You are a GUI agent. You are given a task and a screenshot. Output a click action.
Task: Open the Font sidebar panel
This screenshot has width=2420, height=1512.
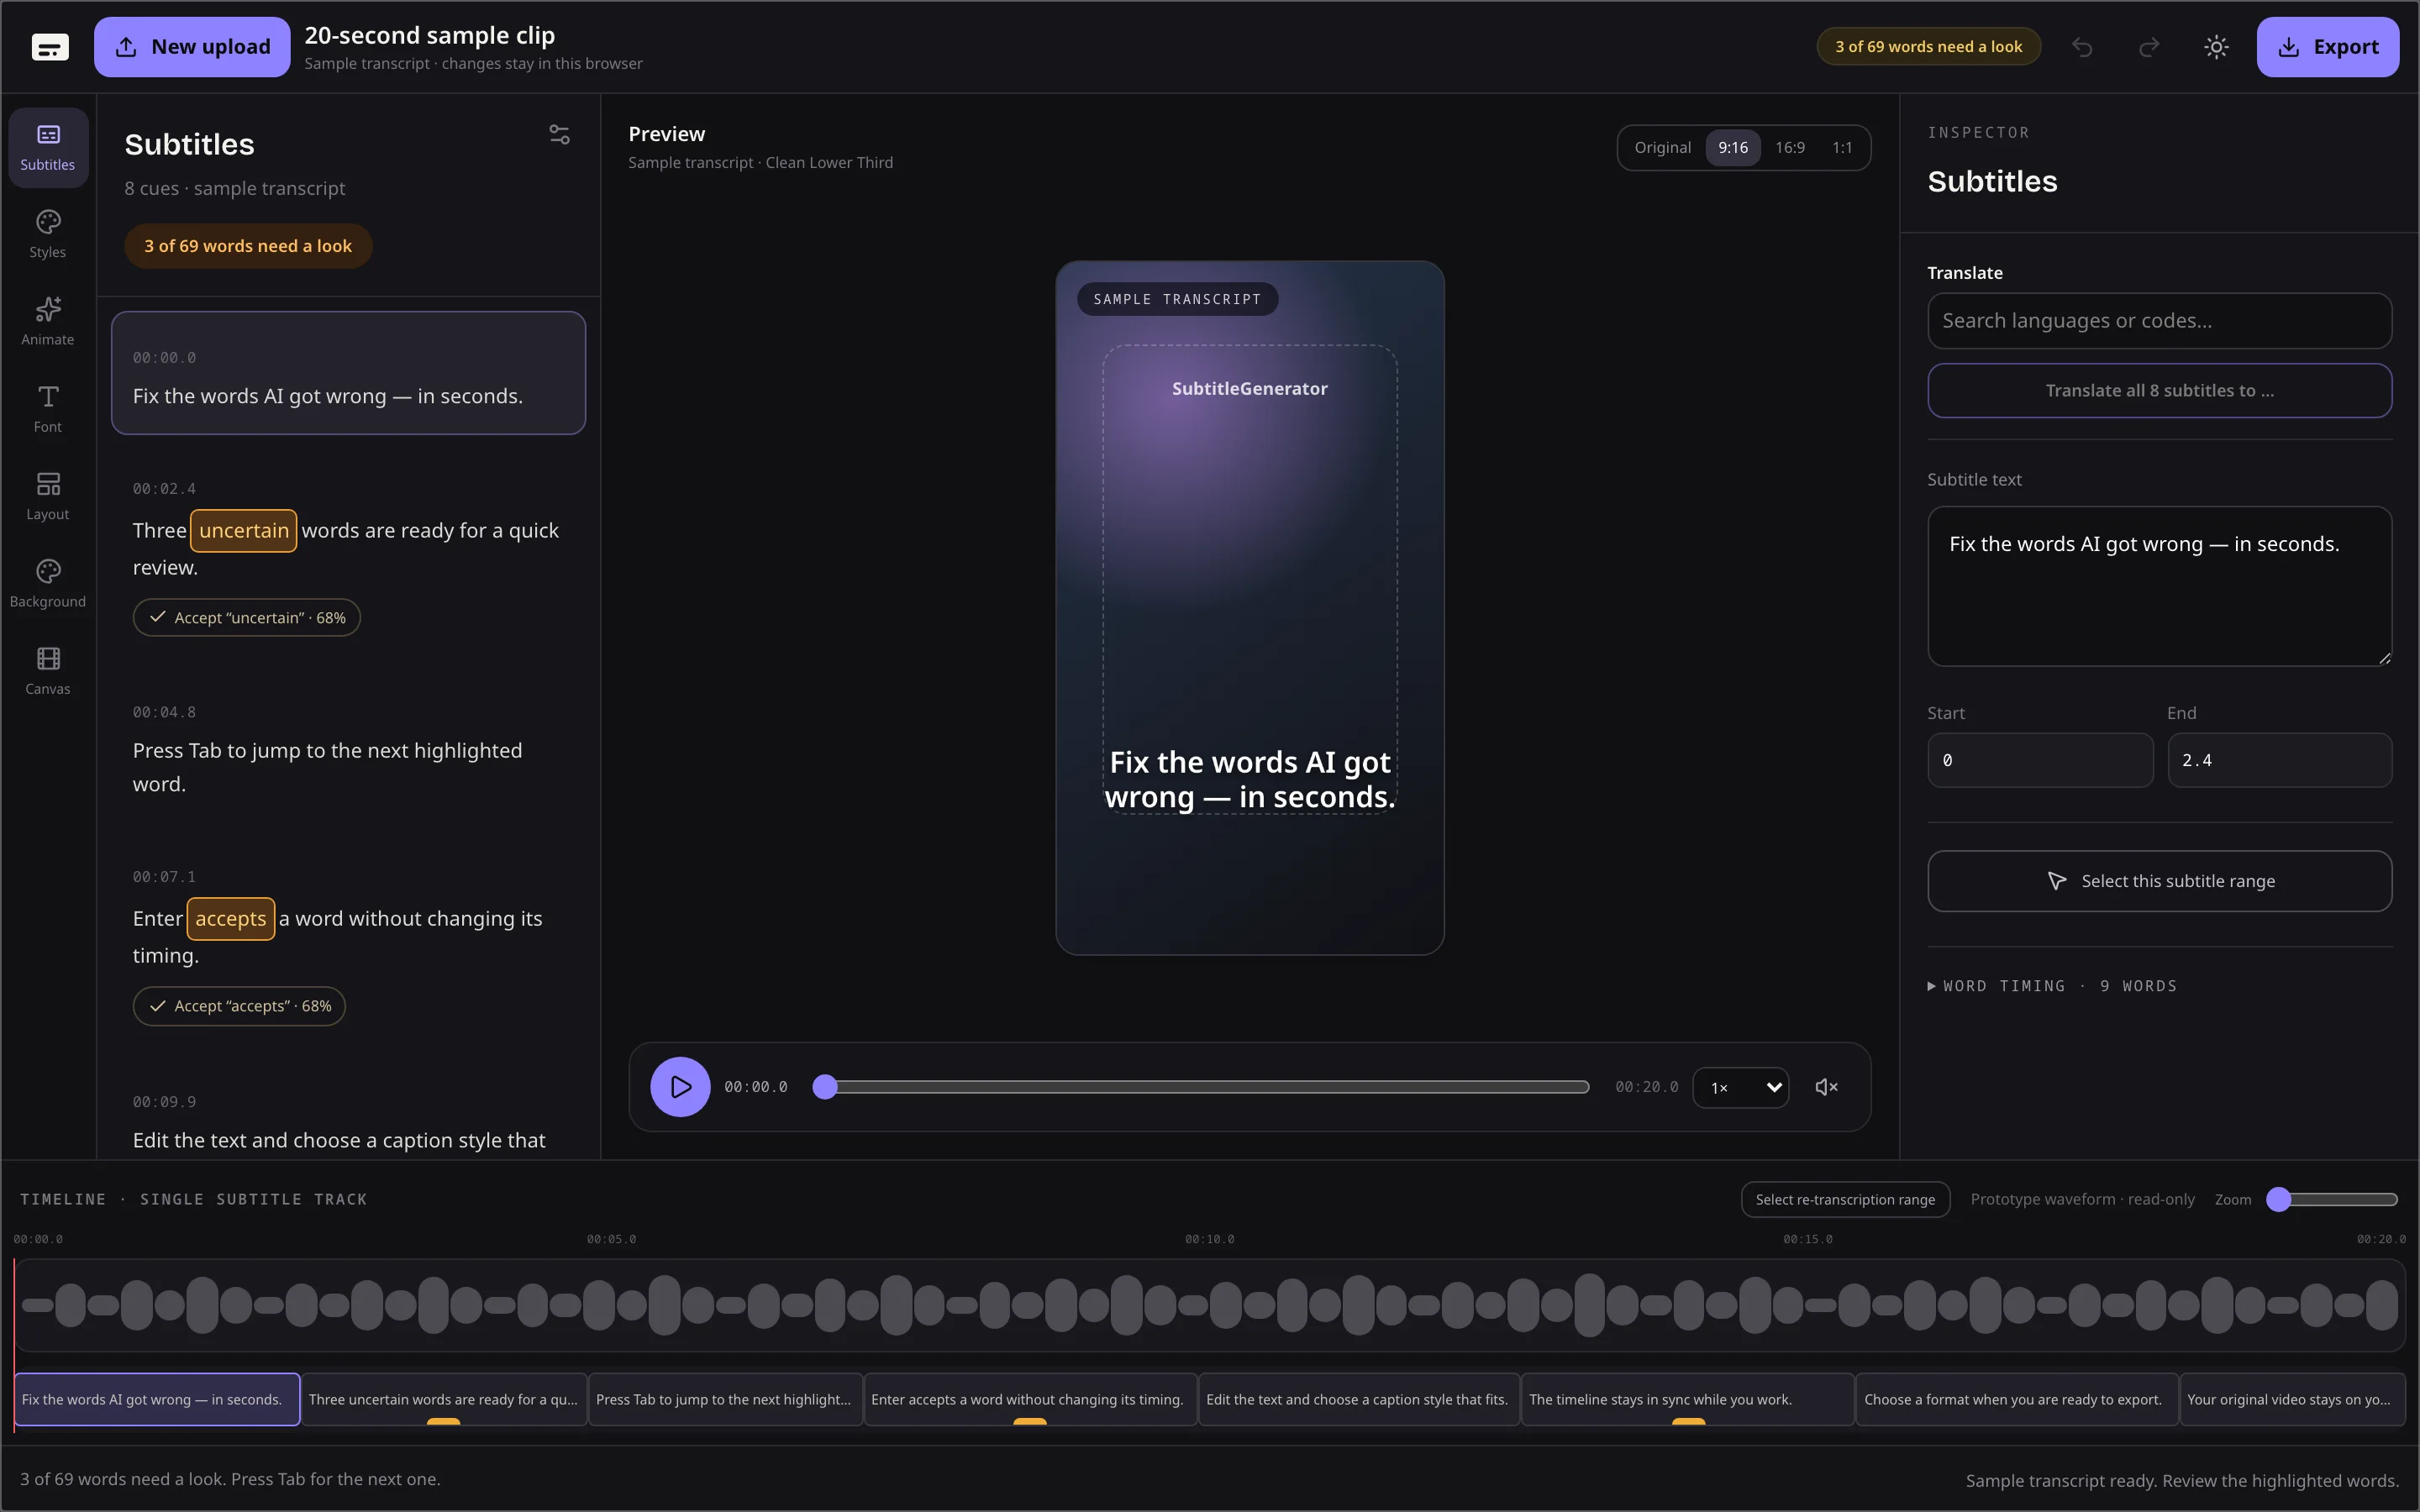(x=48, y=409)
